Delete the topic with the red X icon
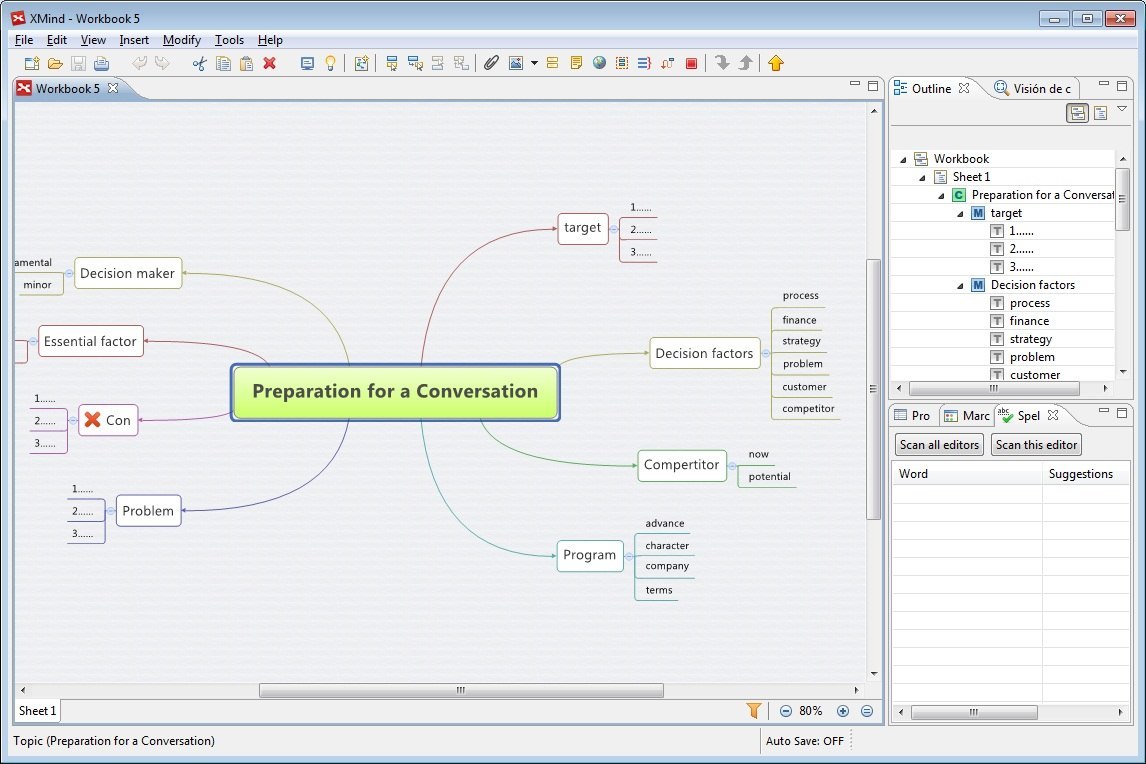Image resolution: width=1146 pixels, height=764 pixels. [268, 63]
